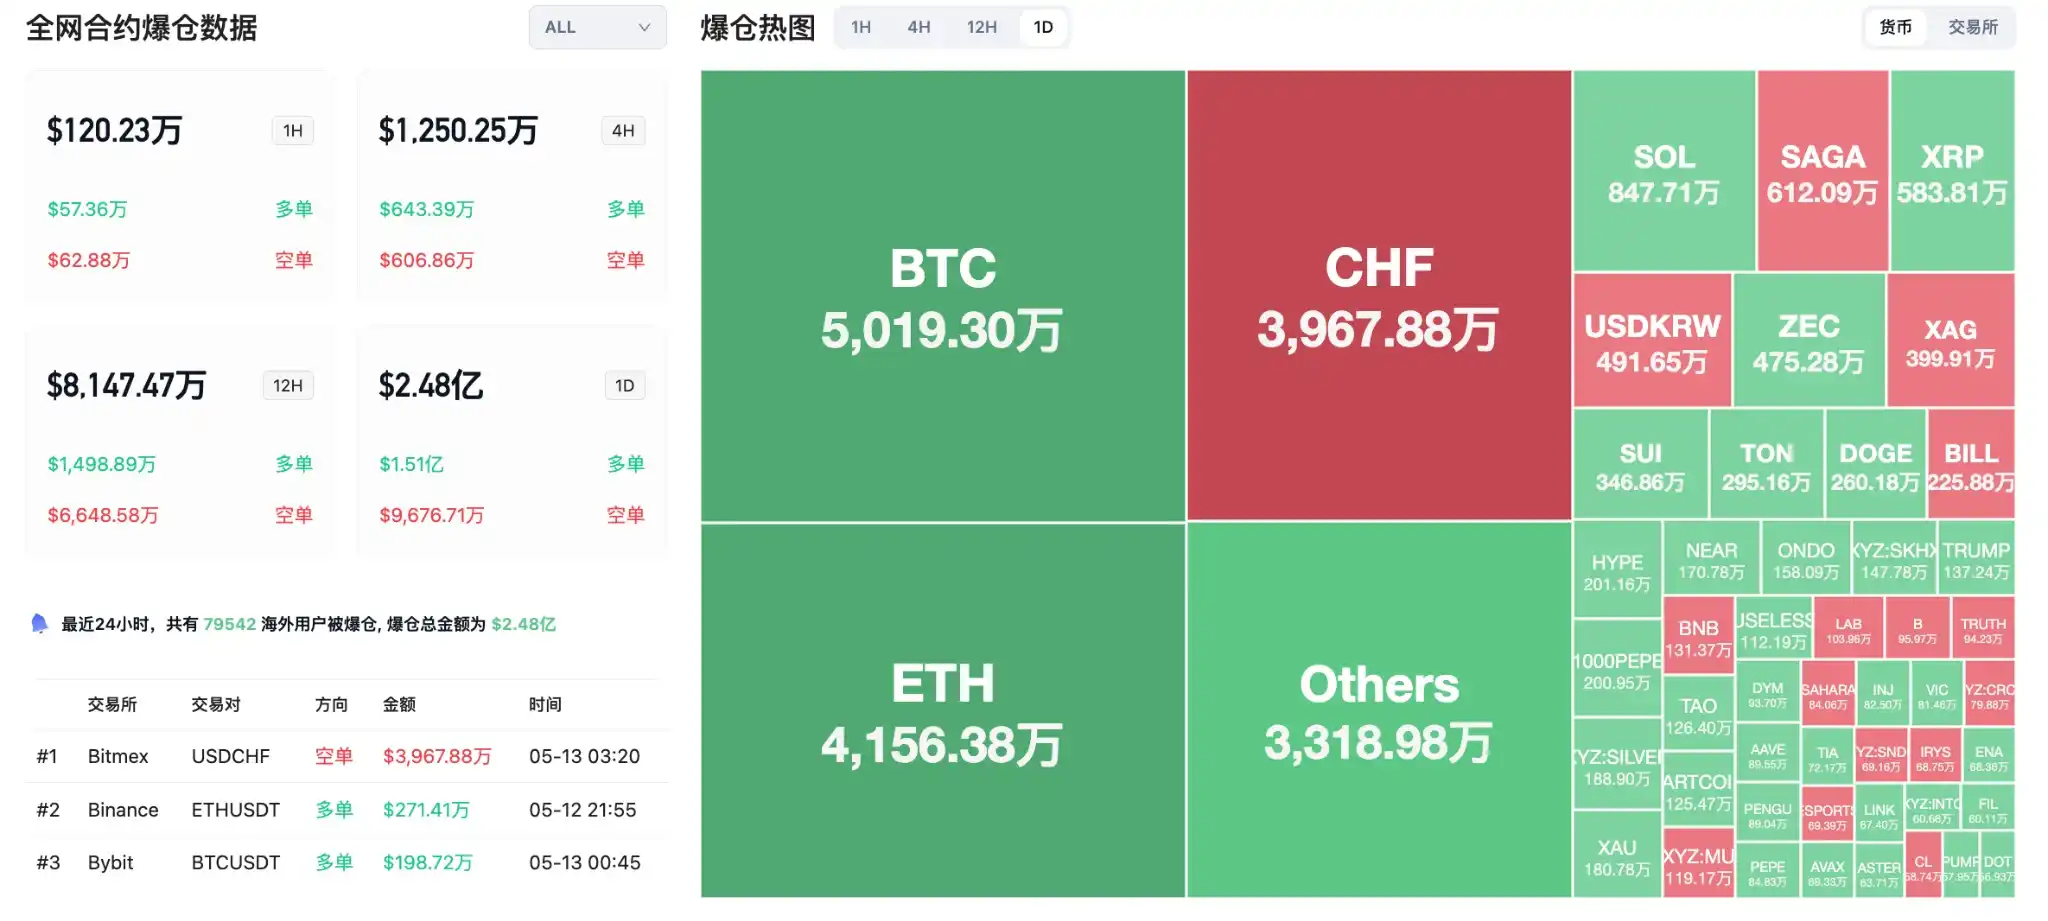The height and width of the screenshot is (921, 2048).
Task: Open the ALL exchange dropdown
Action: tap(597, 28)
